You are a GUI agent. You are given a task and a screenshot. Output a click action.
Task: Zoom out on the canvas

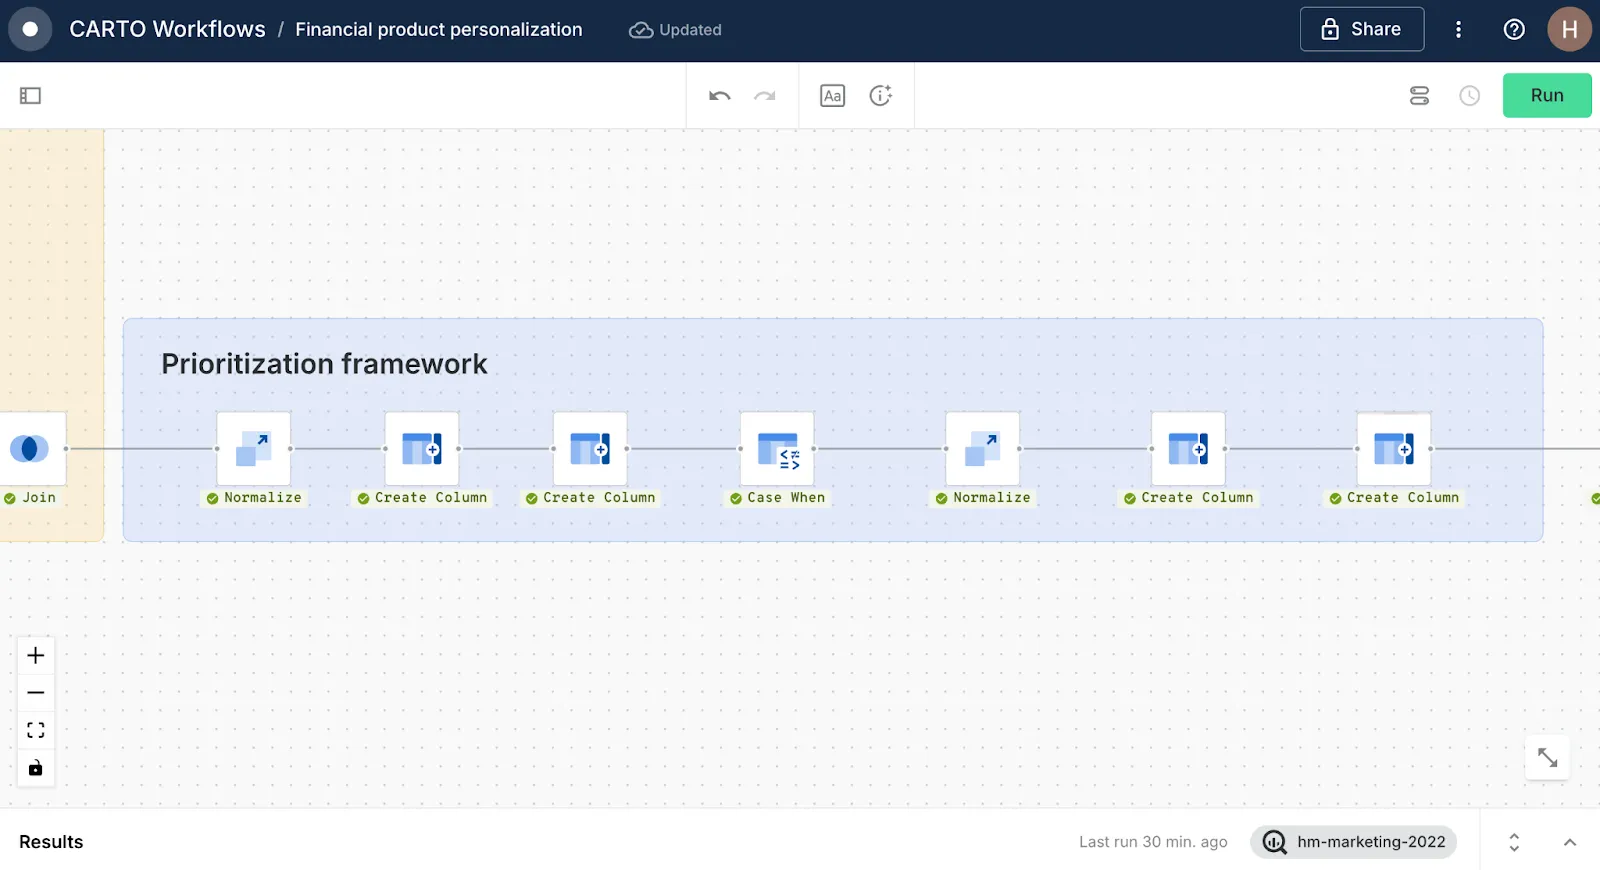pyautogui.click(x=36, y=693)
